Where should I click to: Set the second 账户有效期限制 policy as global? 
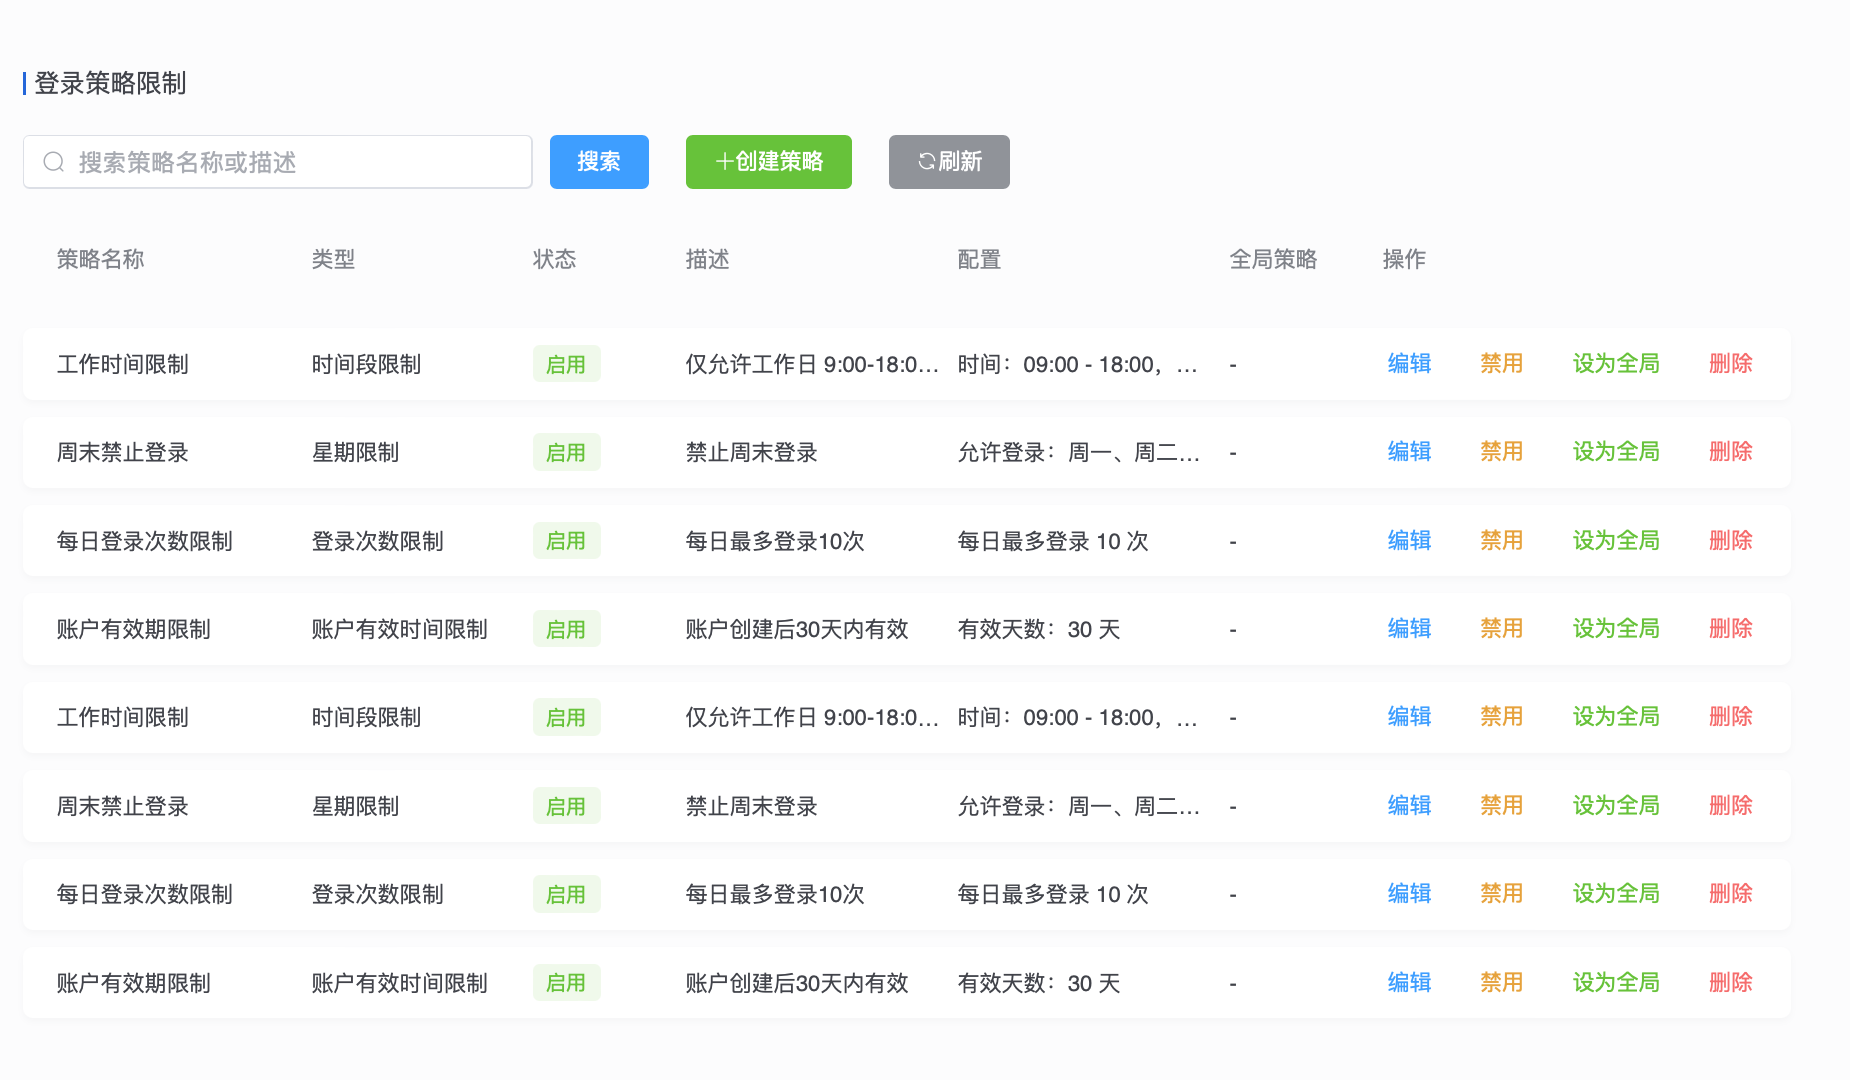pos(1615,983)
